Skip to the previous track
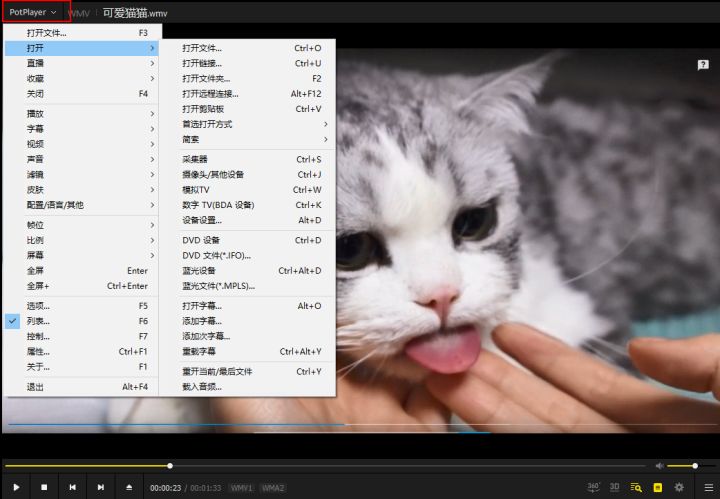Viewport: 720px width, 499px height. (x=73, y=487)
